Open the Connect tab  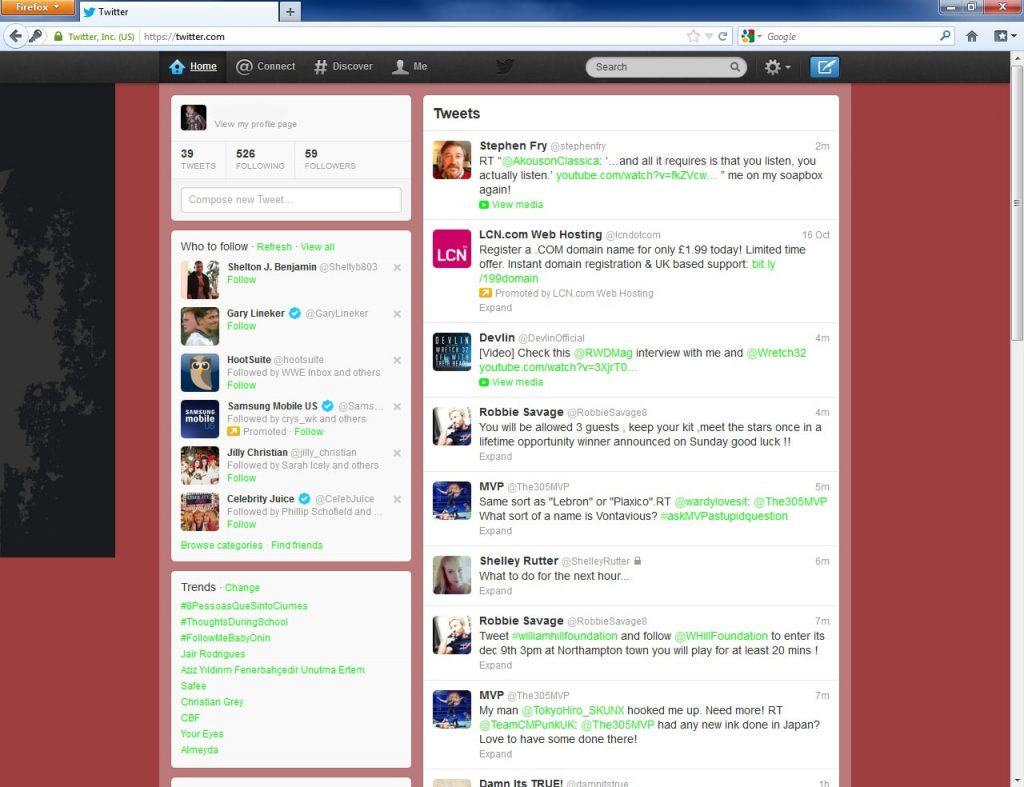[x=266, y=67]
